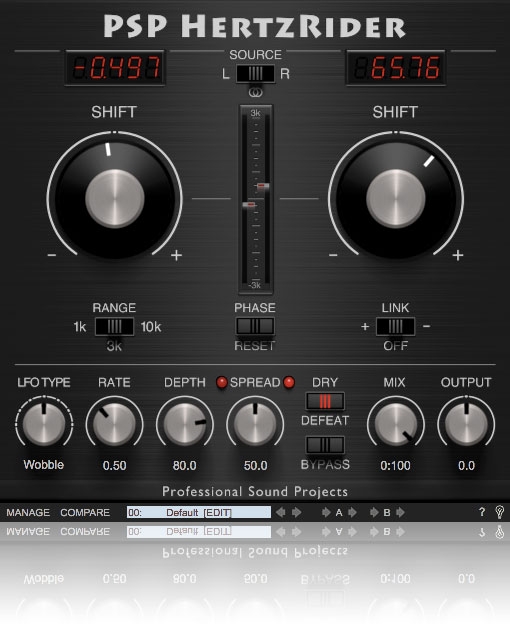
Task: Click the arrow left of B
Action: (374, 512)
